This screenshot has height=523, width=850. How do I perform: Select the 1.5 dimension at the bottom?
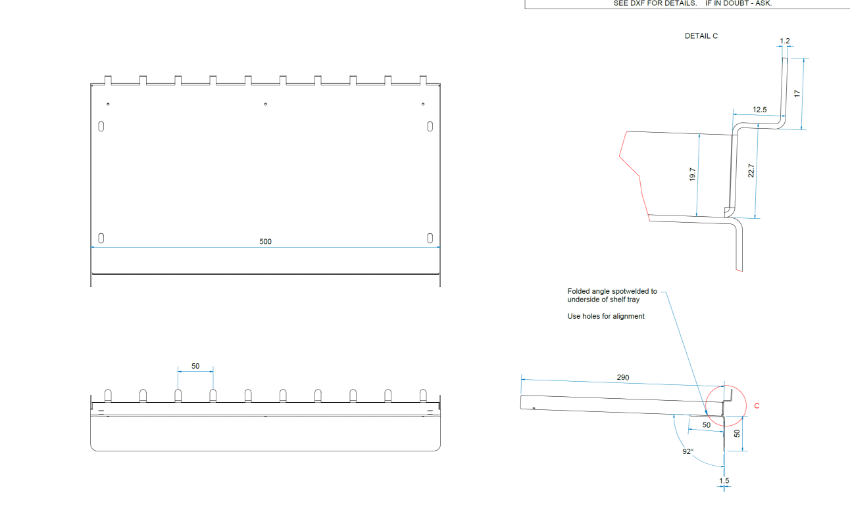(x=724, y=482)
